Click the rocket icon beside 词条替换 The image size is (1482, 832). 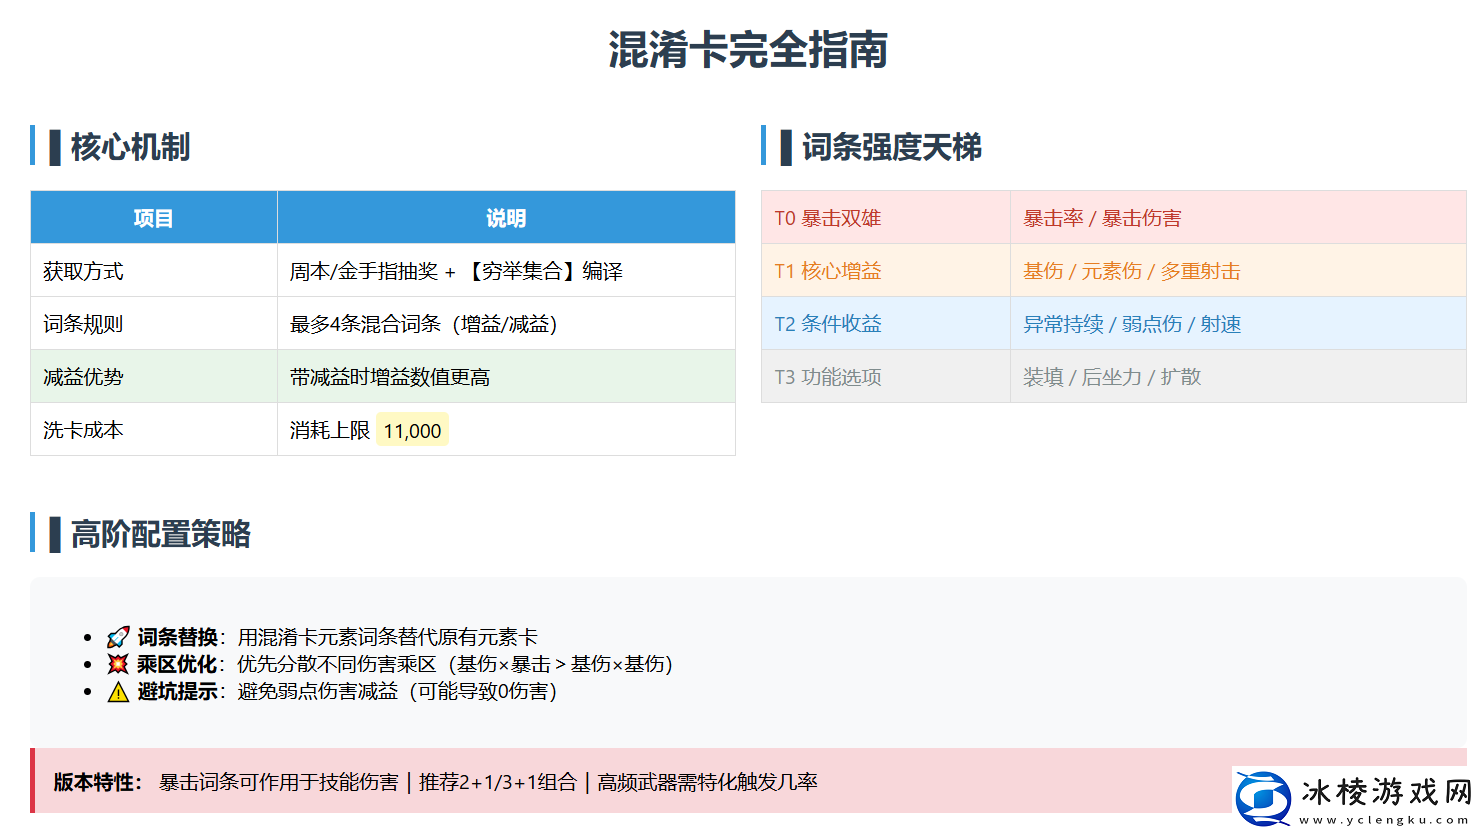pyautogui.click(x=120, y=635)
